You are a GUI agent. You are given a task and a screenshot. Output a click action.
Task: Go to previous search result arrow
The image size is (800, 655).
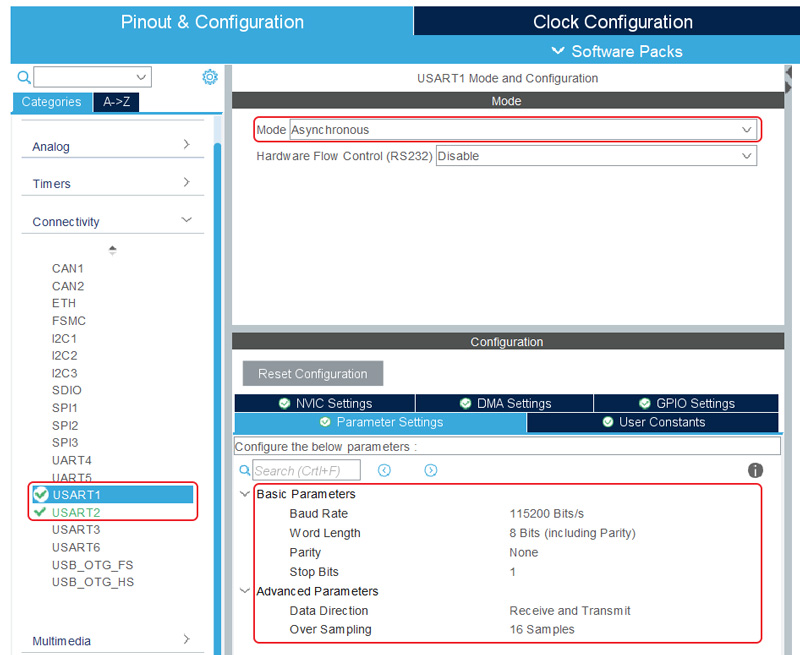(384, 470)
